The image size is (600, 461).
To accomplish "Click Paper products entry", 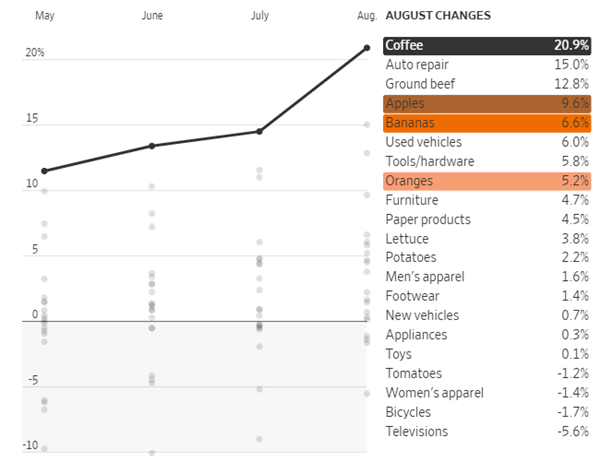I will click(481, 219).
